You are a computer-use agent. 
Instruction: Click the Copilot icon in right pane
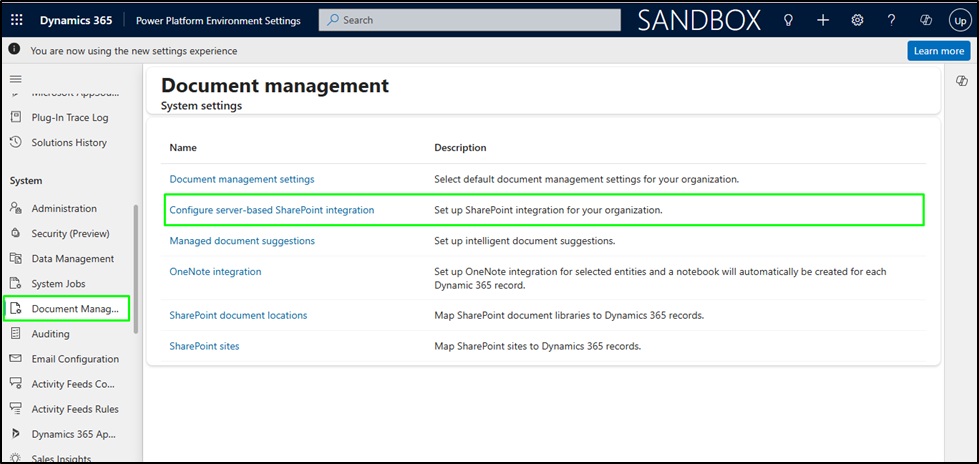[x=961, y=81]
